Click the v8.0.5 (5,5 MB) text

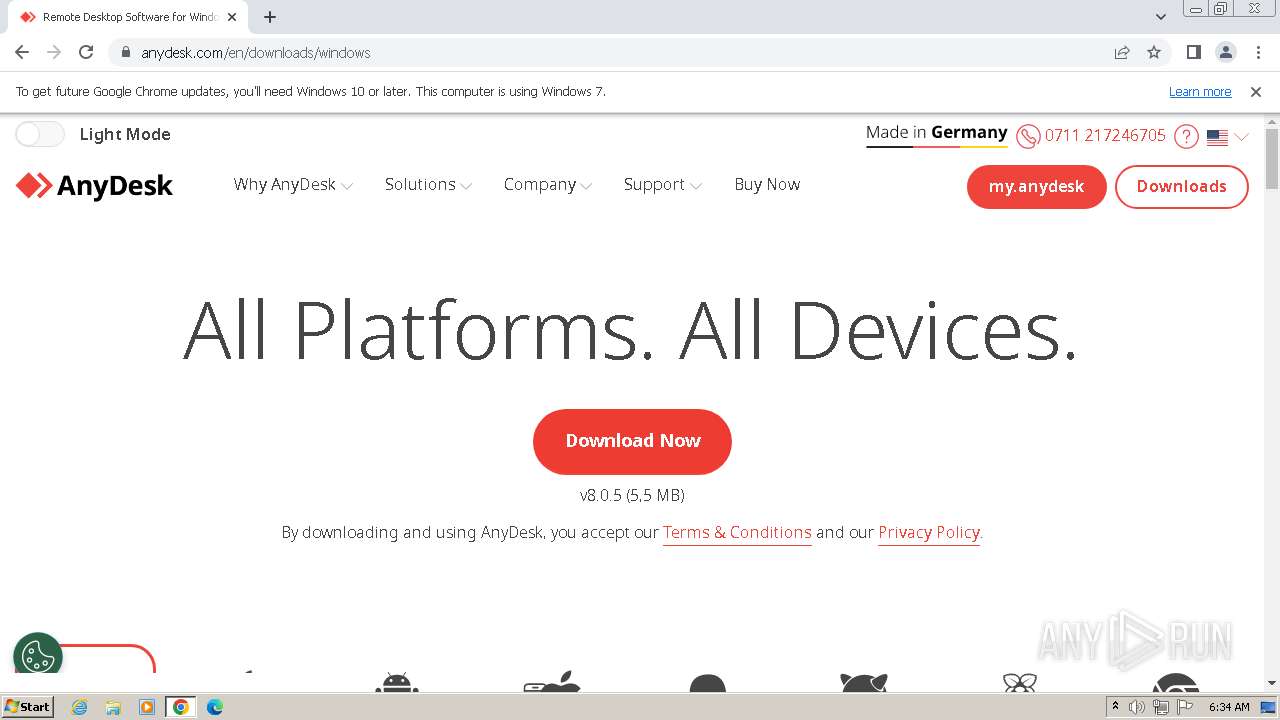632,495
